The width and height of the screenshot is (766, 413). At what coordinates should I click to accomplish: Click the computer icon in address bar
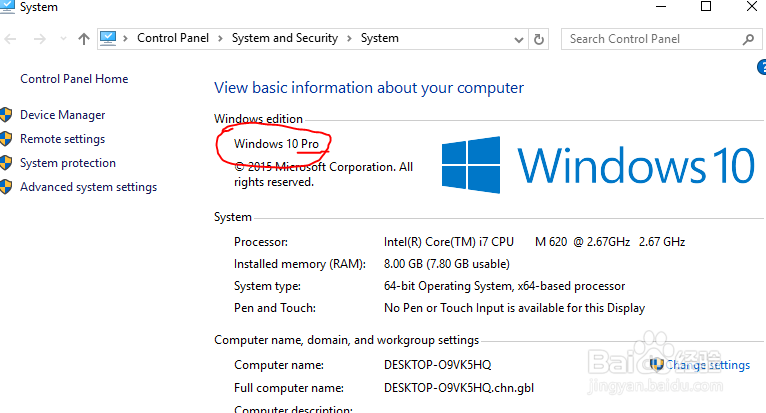pos(108,38)
